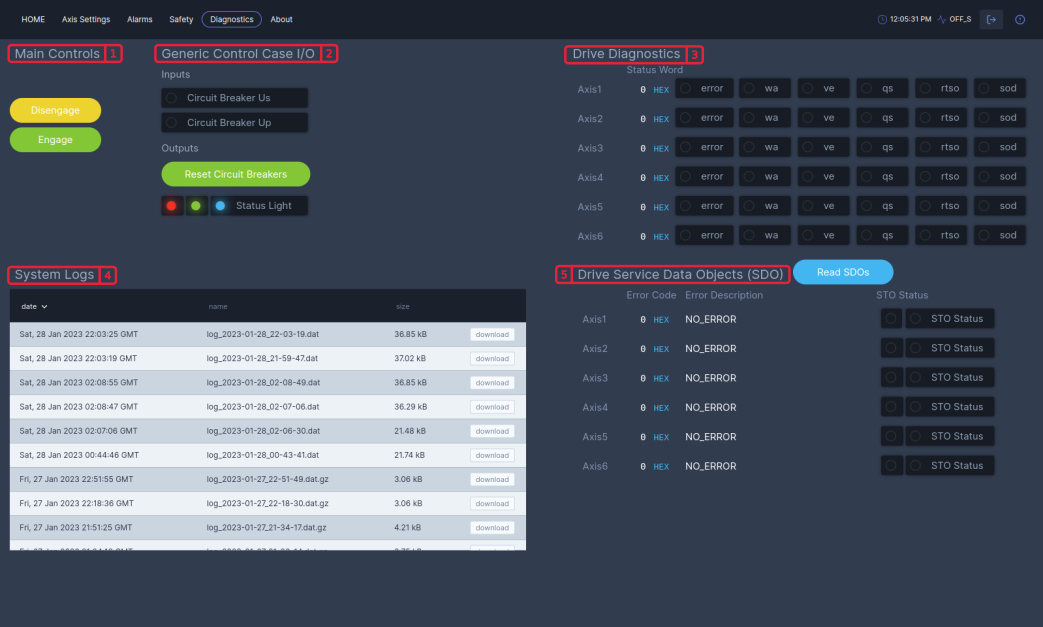Viewport: 1043px width, 627px height.
Task: Download log_2023-01-27_22-51-49.dat.gz file
Action: [492, 479]
